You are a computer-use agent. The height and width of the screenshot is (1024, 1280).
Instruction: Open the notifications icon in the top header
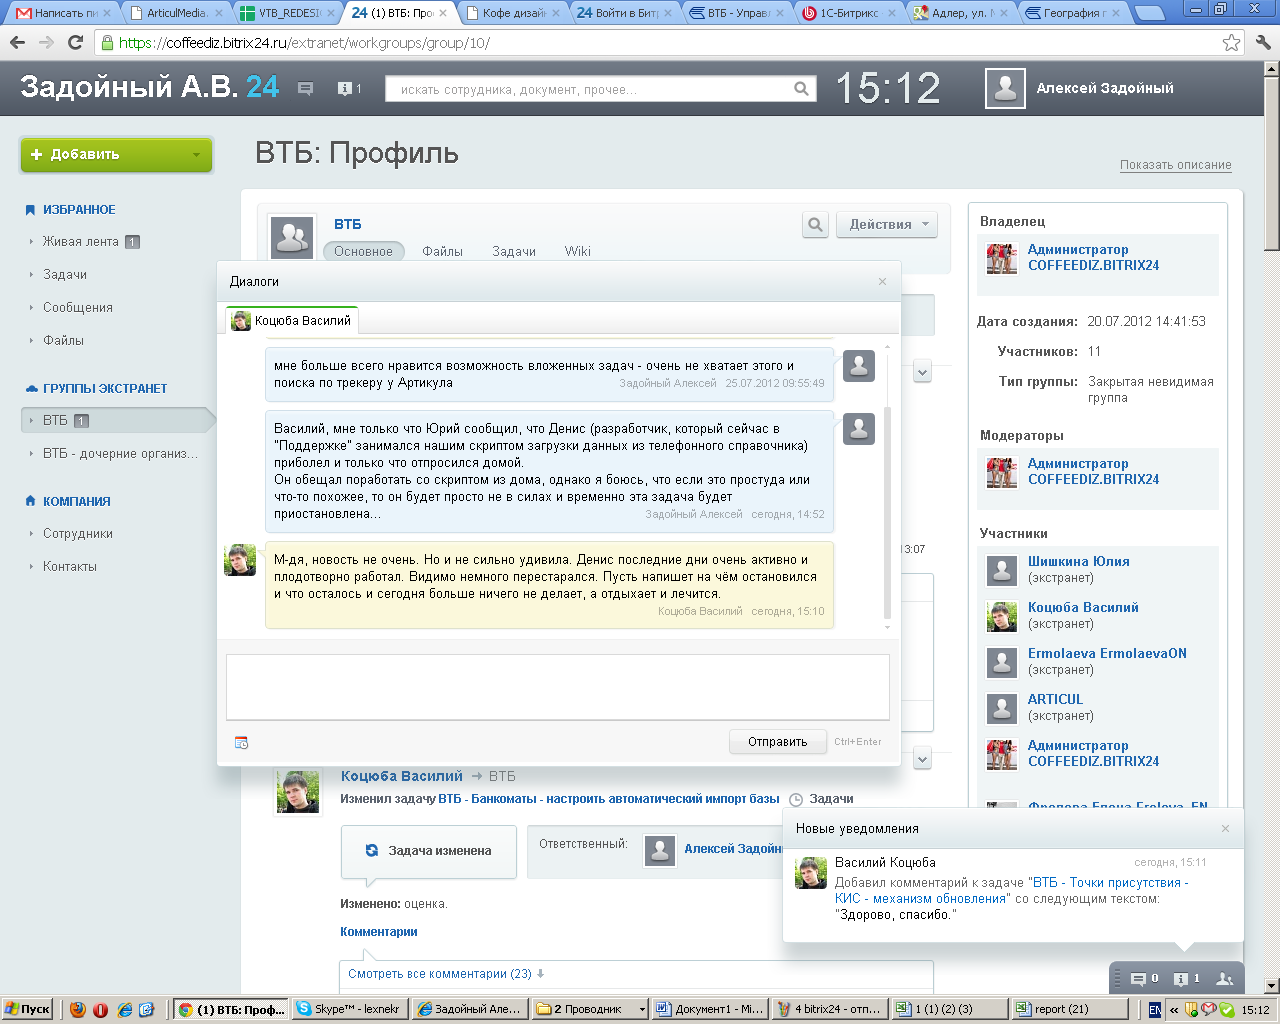344,89
